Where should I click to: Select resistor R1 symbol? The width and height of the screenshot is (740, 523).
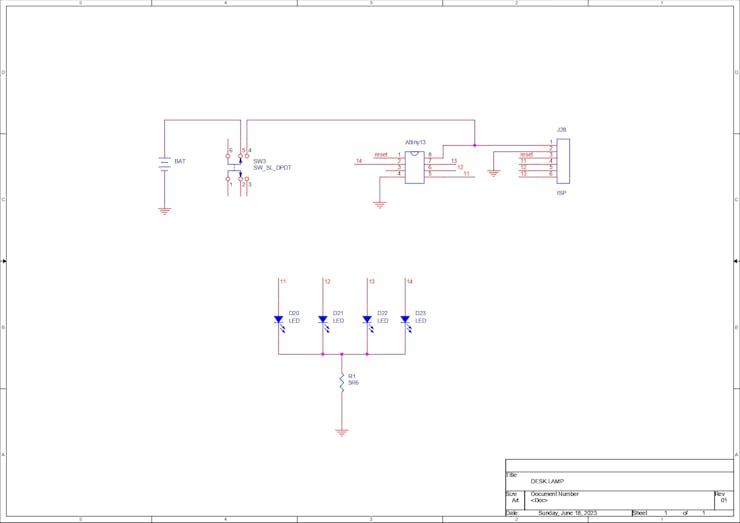tap(342, 382)
